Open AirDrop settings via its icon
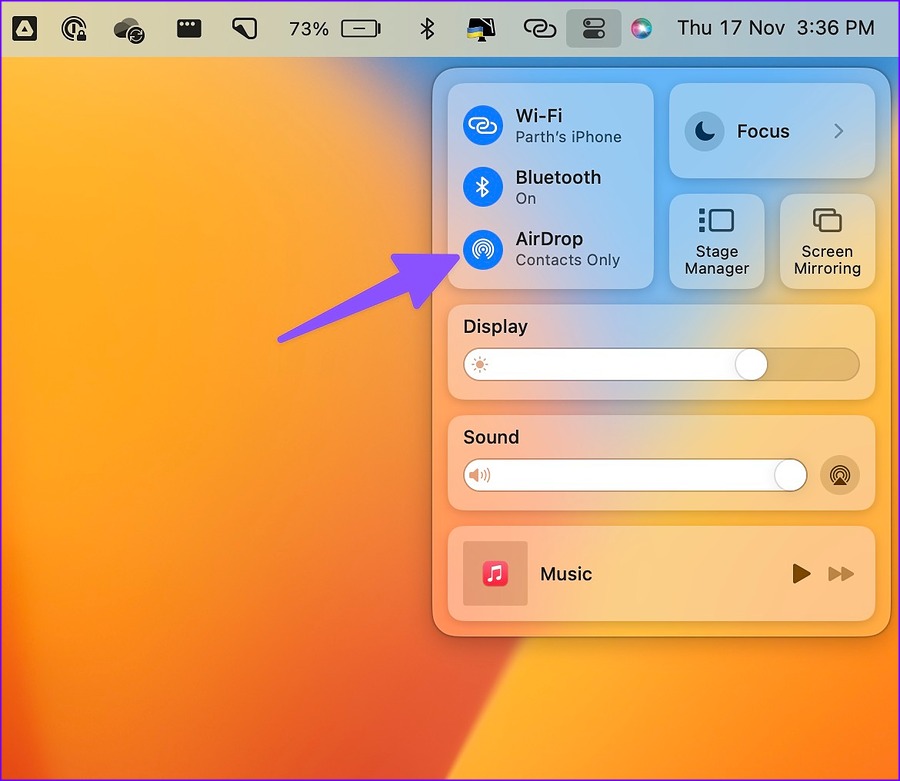Viewport: 900px width, 781px height. [x=483, y=249]
